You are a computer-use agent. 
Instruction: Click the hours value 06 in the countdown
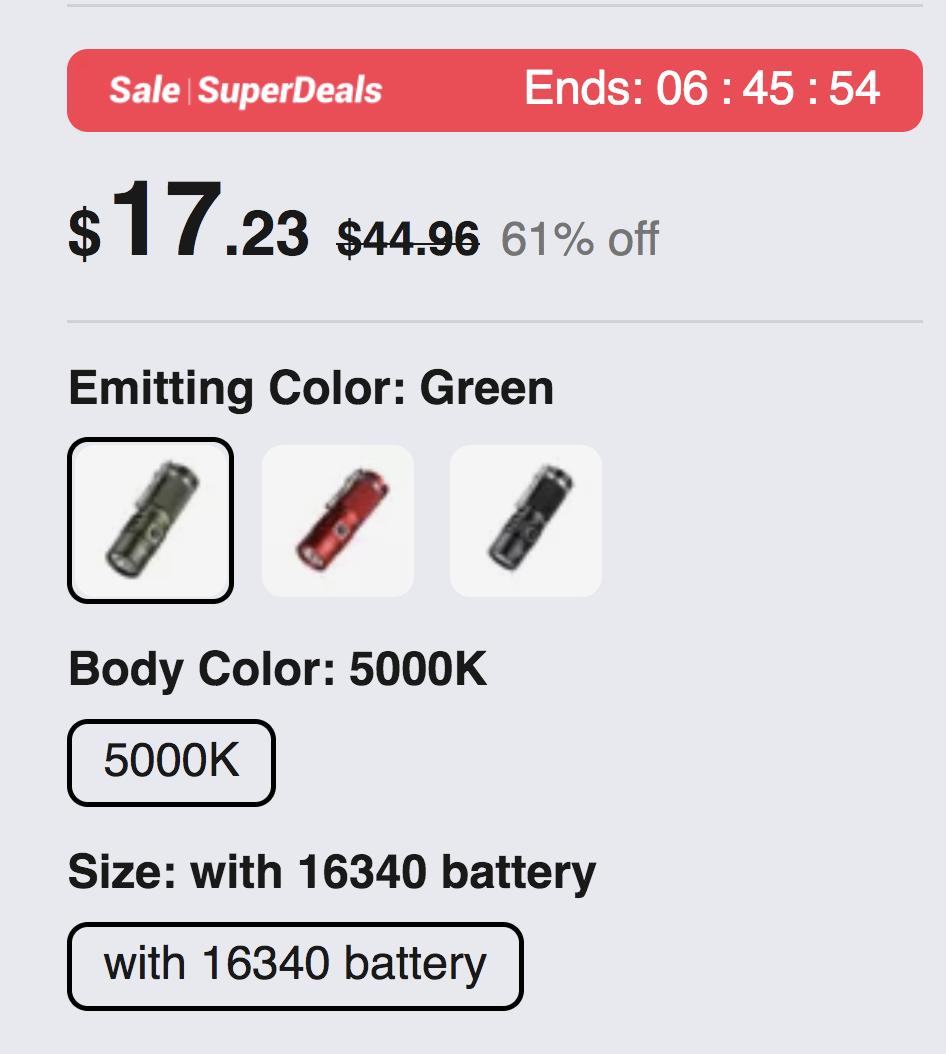(682, 88)
